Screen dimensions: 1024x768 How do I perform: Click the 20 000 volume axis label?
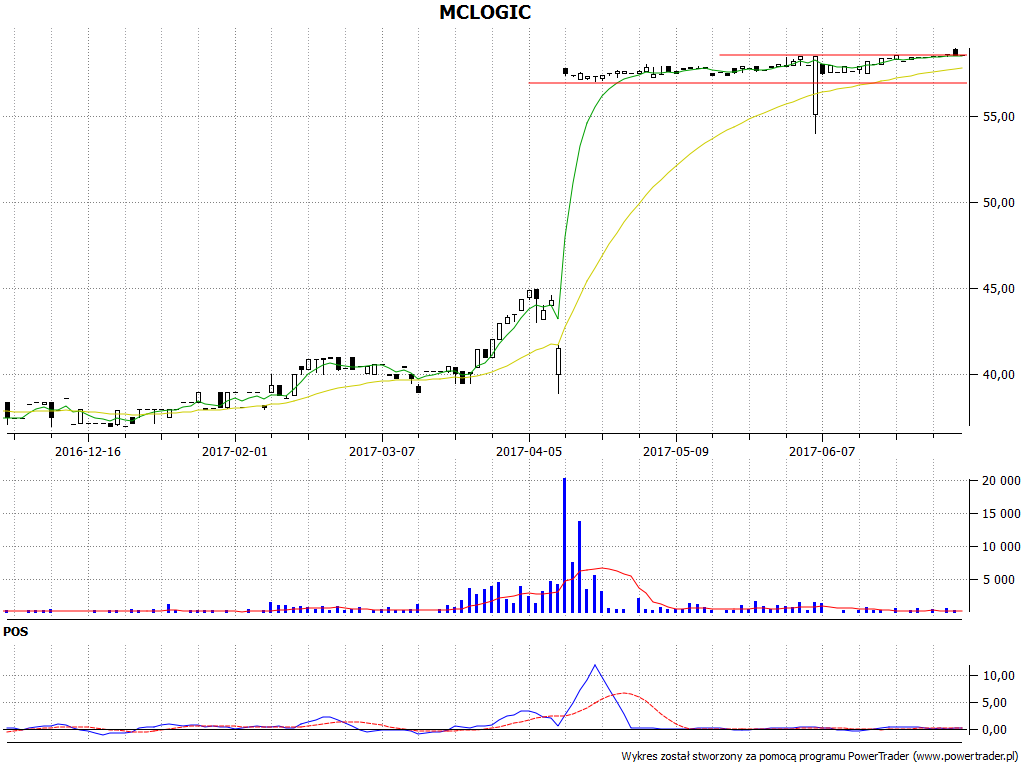click(x=1001, y=481)
